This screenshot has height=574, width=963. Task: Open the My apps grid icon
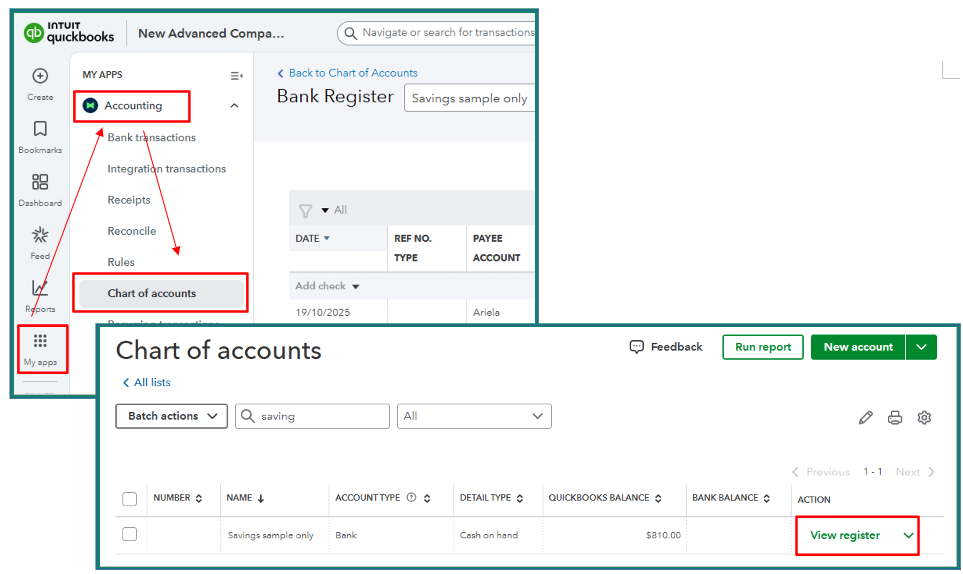tap(41, 341)
